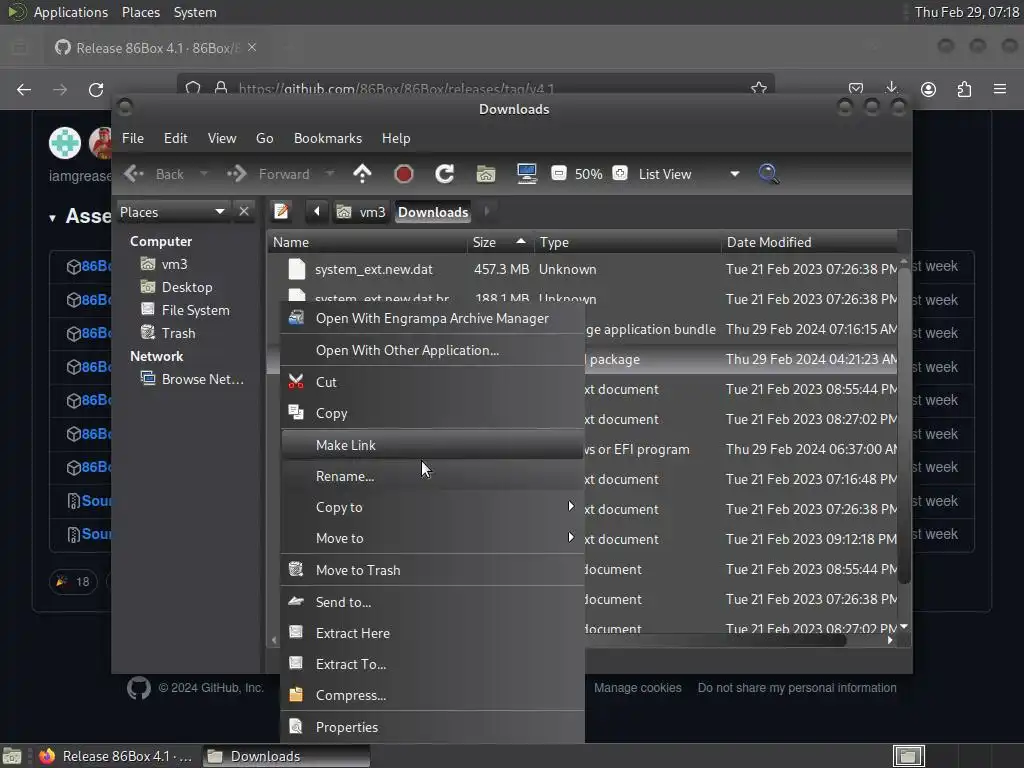This screenshot has width=1024, height=768.
Task: Open the Bookmarks menu
Action: click(x=328, y=138)
